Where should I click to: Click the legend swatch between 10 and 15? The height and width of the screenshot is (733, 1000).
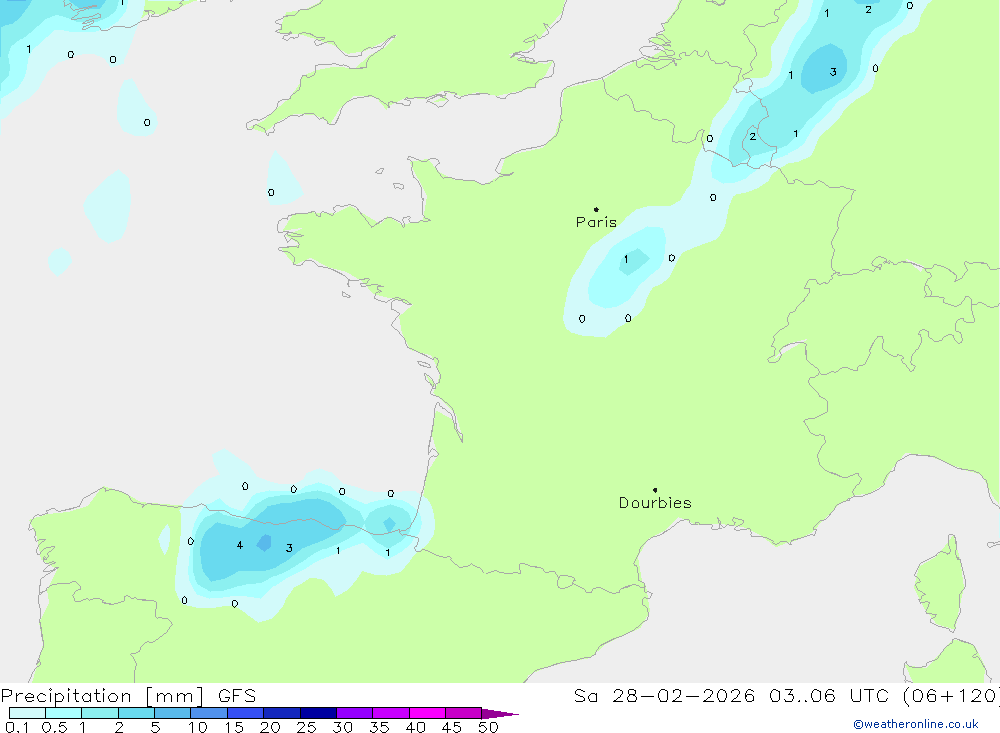(x=209, y=713)
